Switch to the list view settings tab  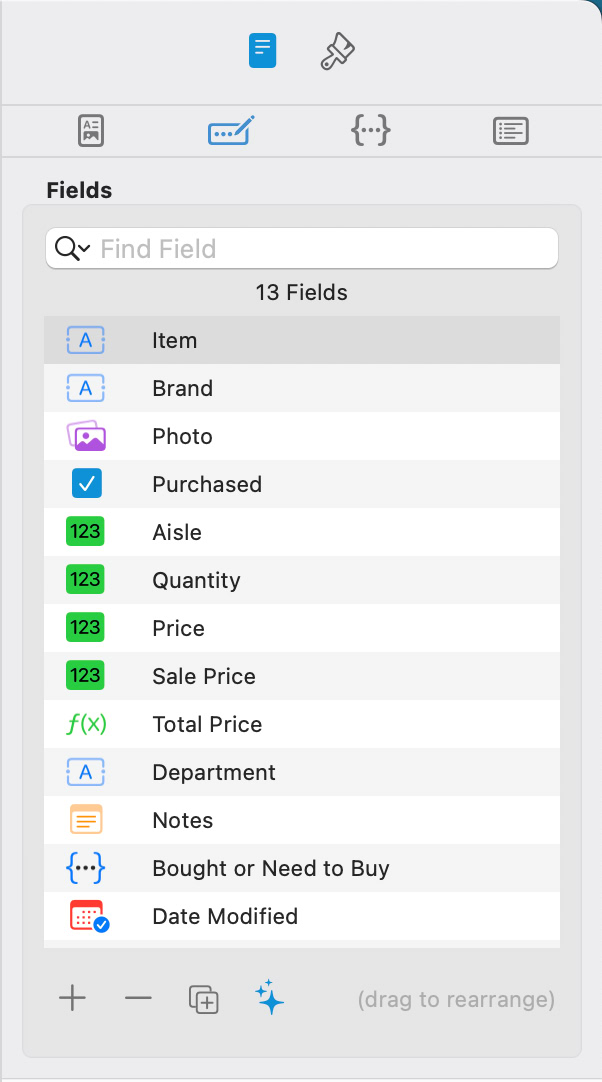[510, 131]
